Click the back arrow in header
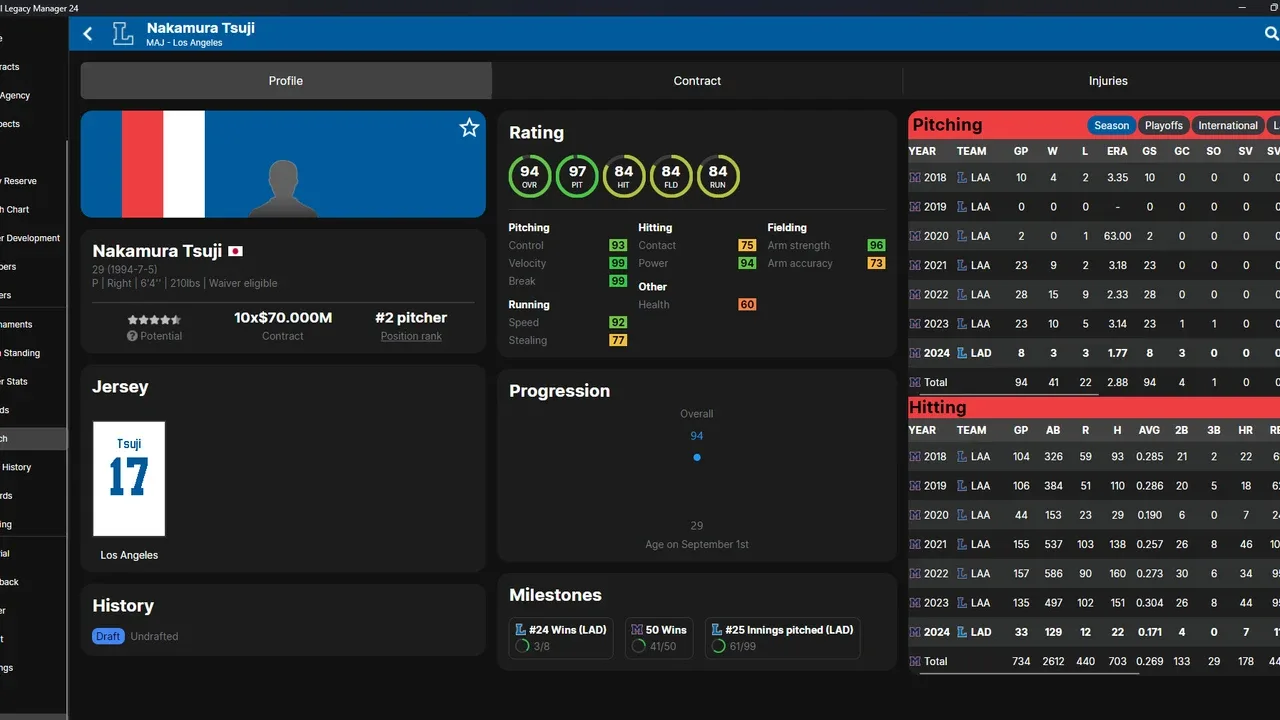 point(88,34)
